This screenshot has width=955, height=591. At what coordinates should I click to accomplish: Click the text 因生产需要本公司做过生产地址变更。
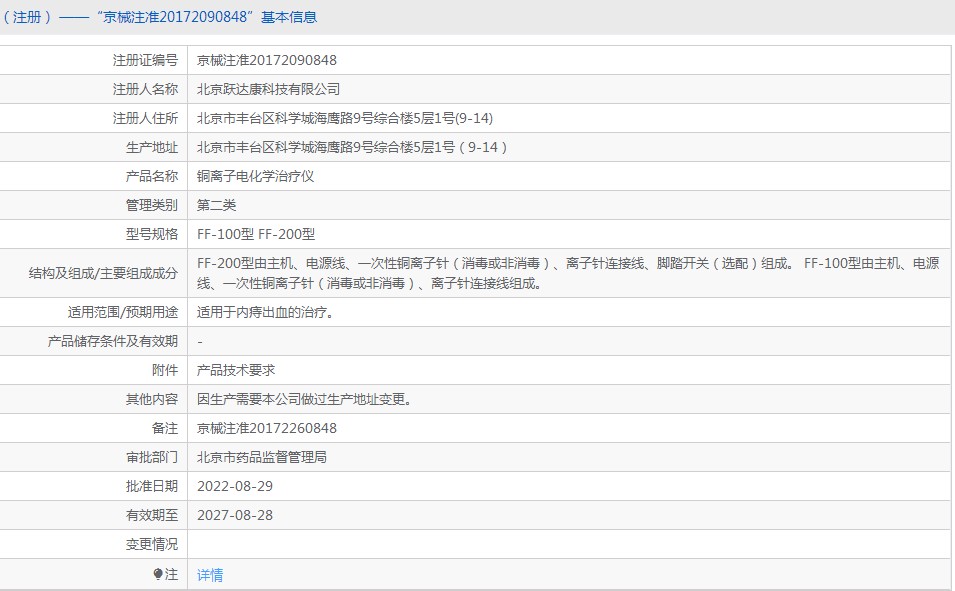305,400
